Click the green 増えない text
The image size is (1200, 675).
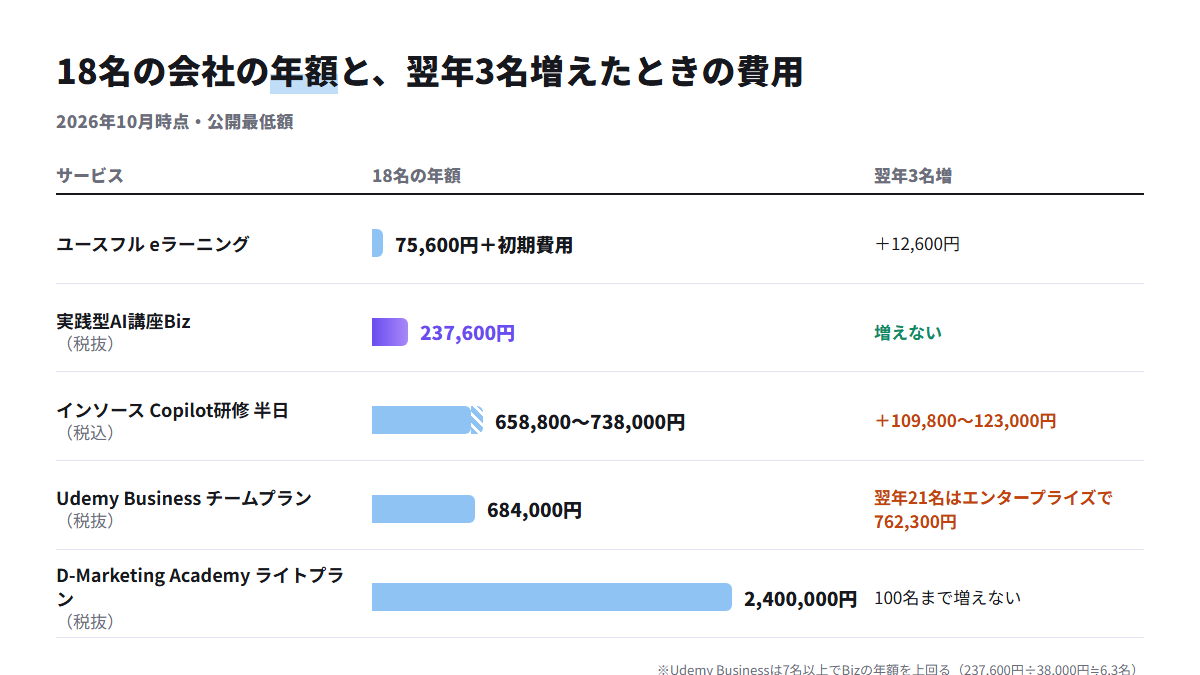(x=908, y=333)
